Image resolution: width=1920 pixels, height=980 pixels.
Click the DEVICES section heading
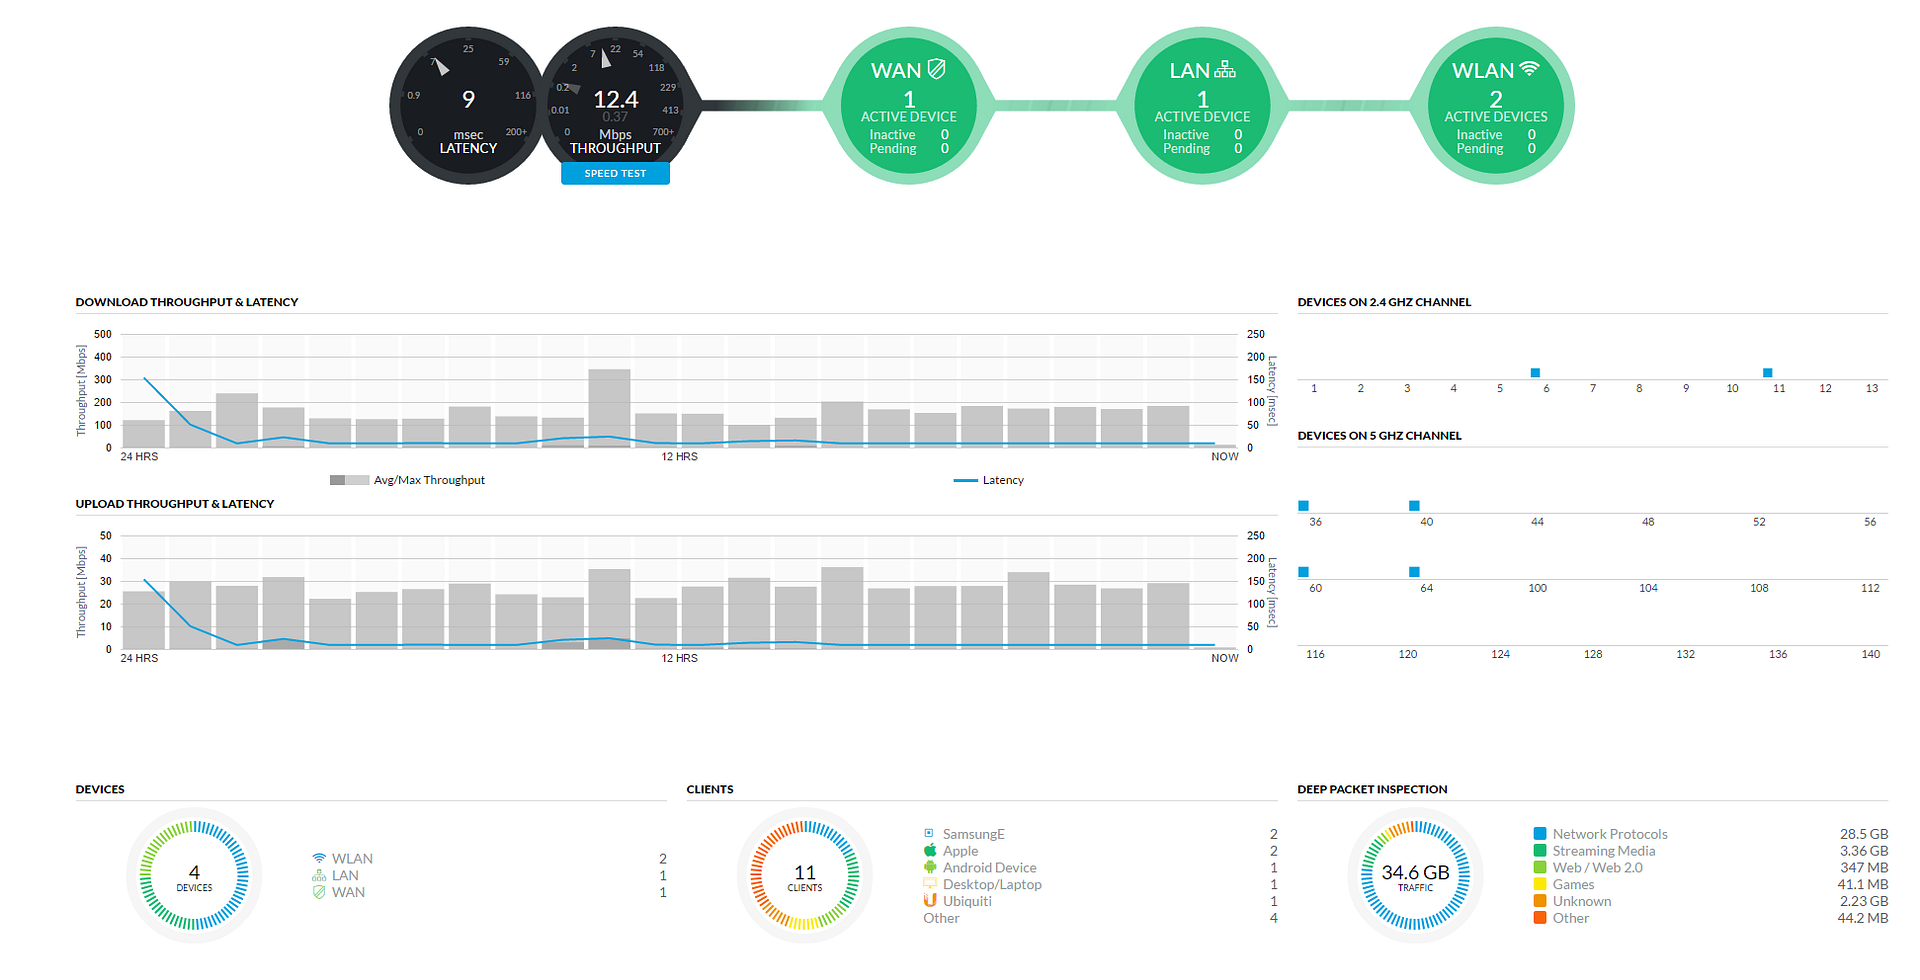(100, 789)
